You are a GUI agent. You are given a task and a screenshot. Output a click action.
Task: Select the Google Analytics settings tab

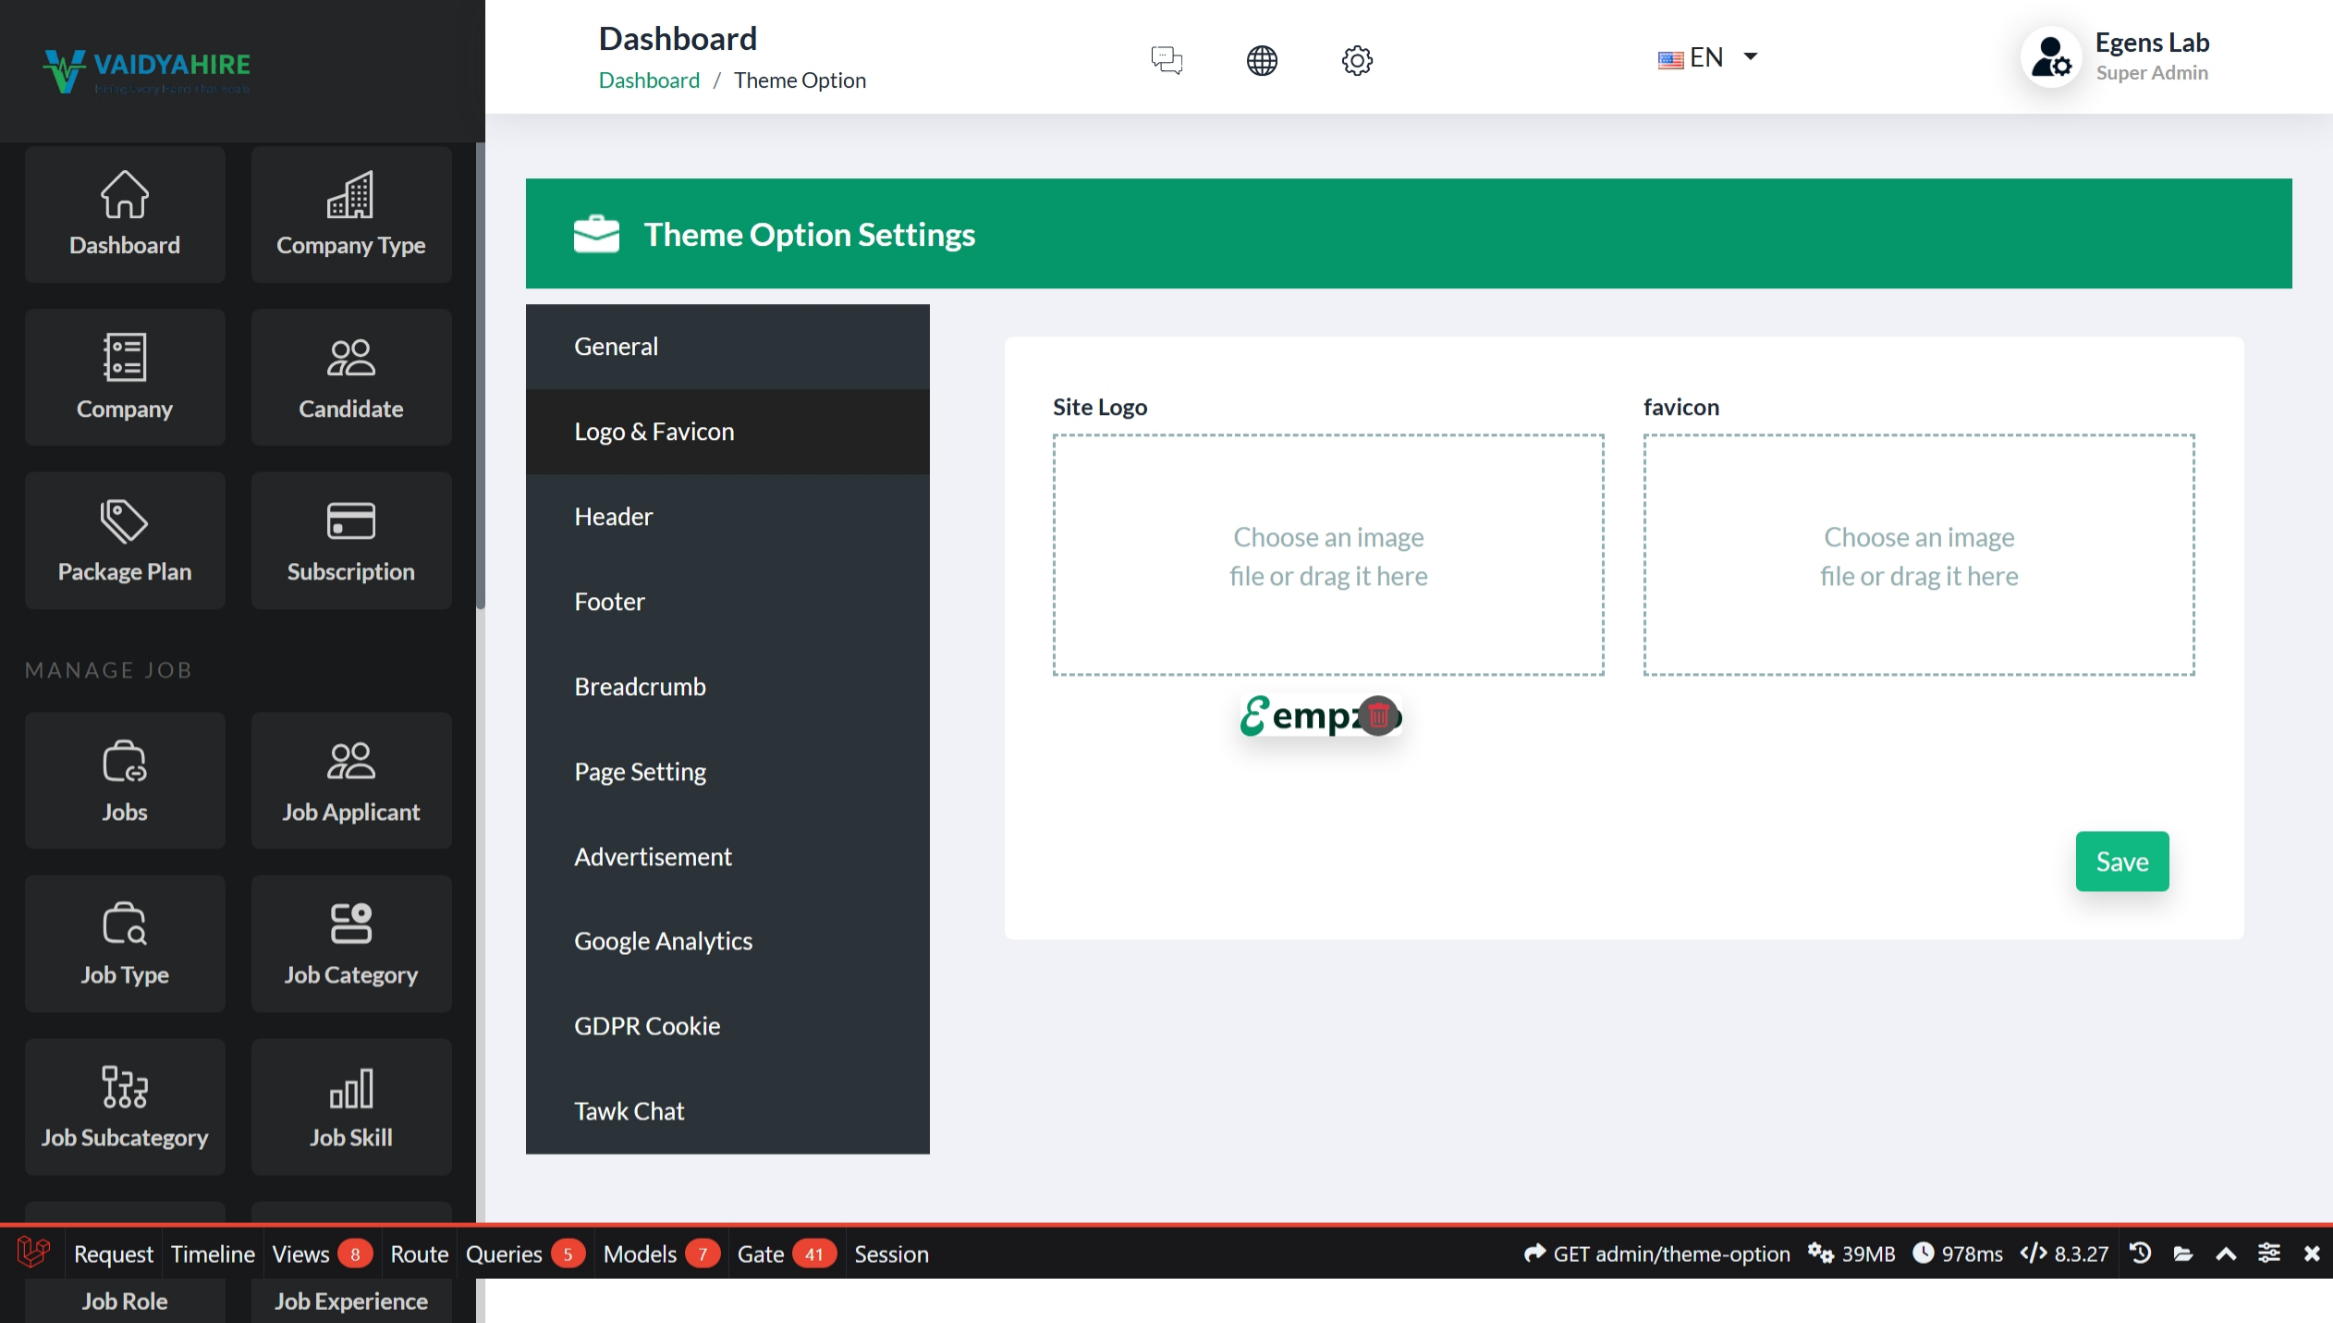point(663,941)
